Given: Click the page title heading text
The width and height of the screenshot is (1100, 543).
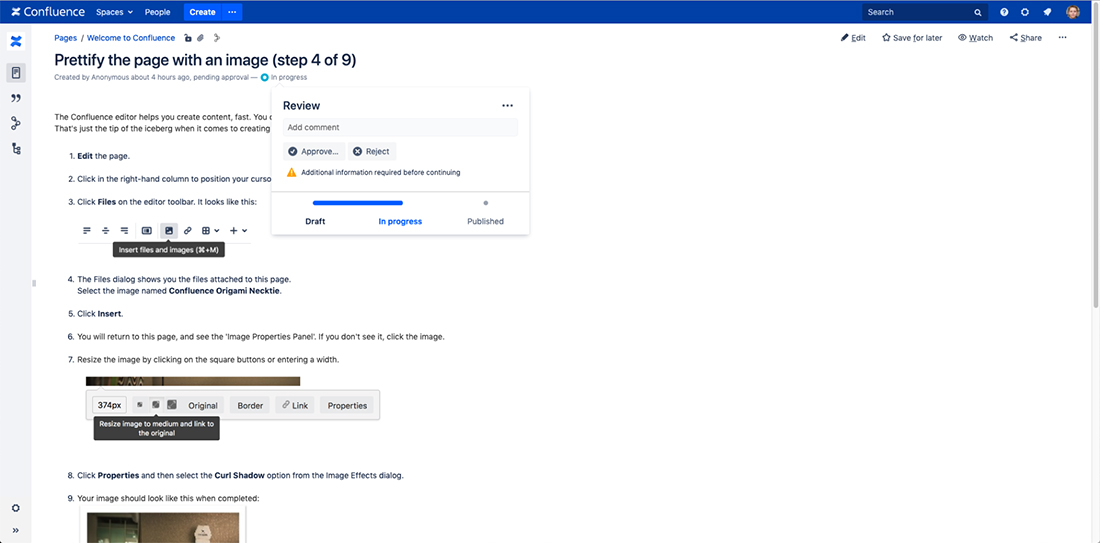Looking at the screenshot, I should tap(206, 60).
